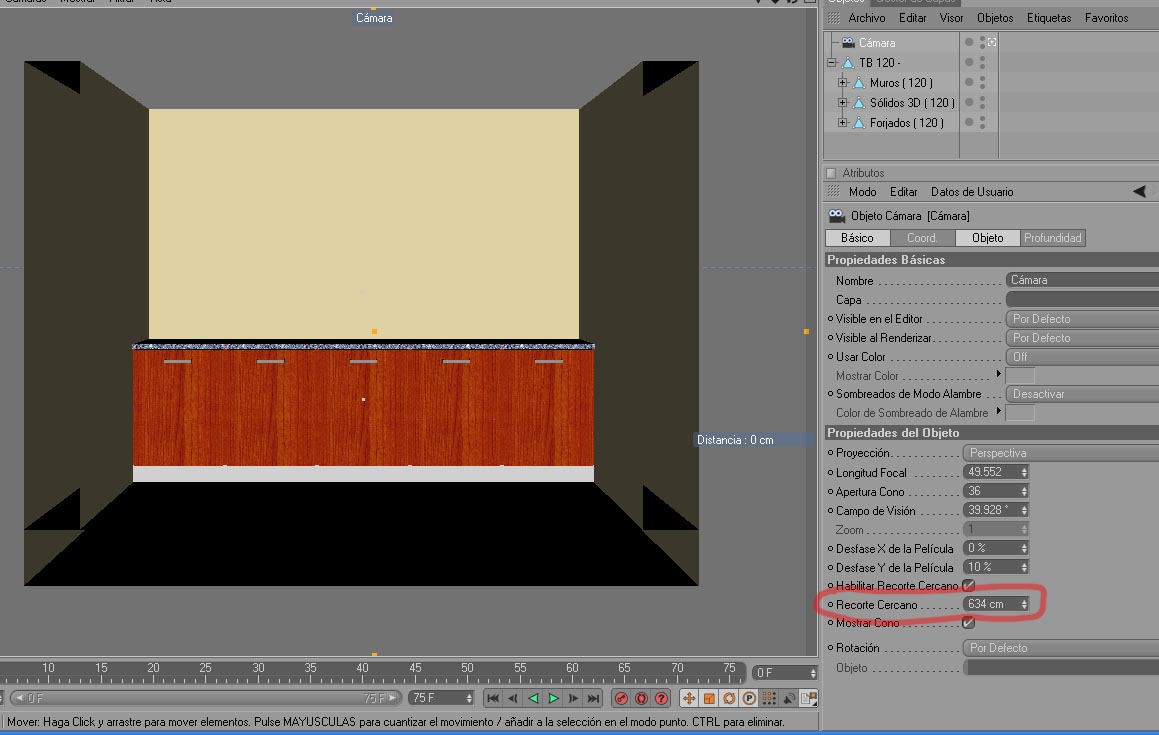Viewport: 1159px width, 735px height.
Task: Switch to the Coord. tab
Action: pyautogui.click(x=922, y=238)
